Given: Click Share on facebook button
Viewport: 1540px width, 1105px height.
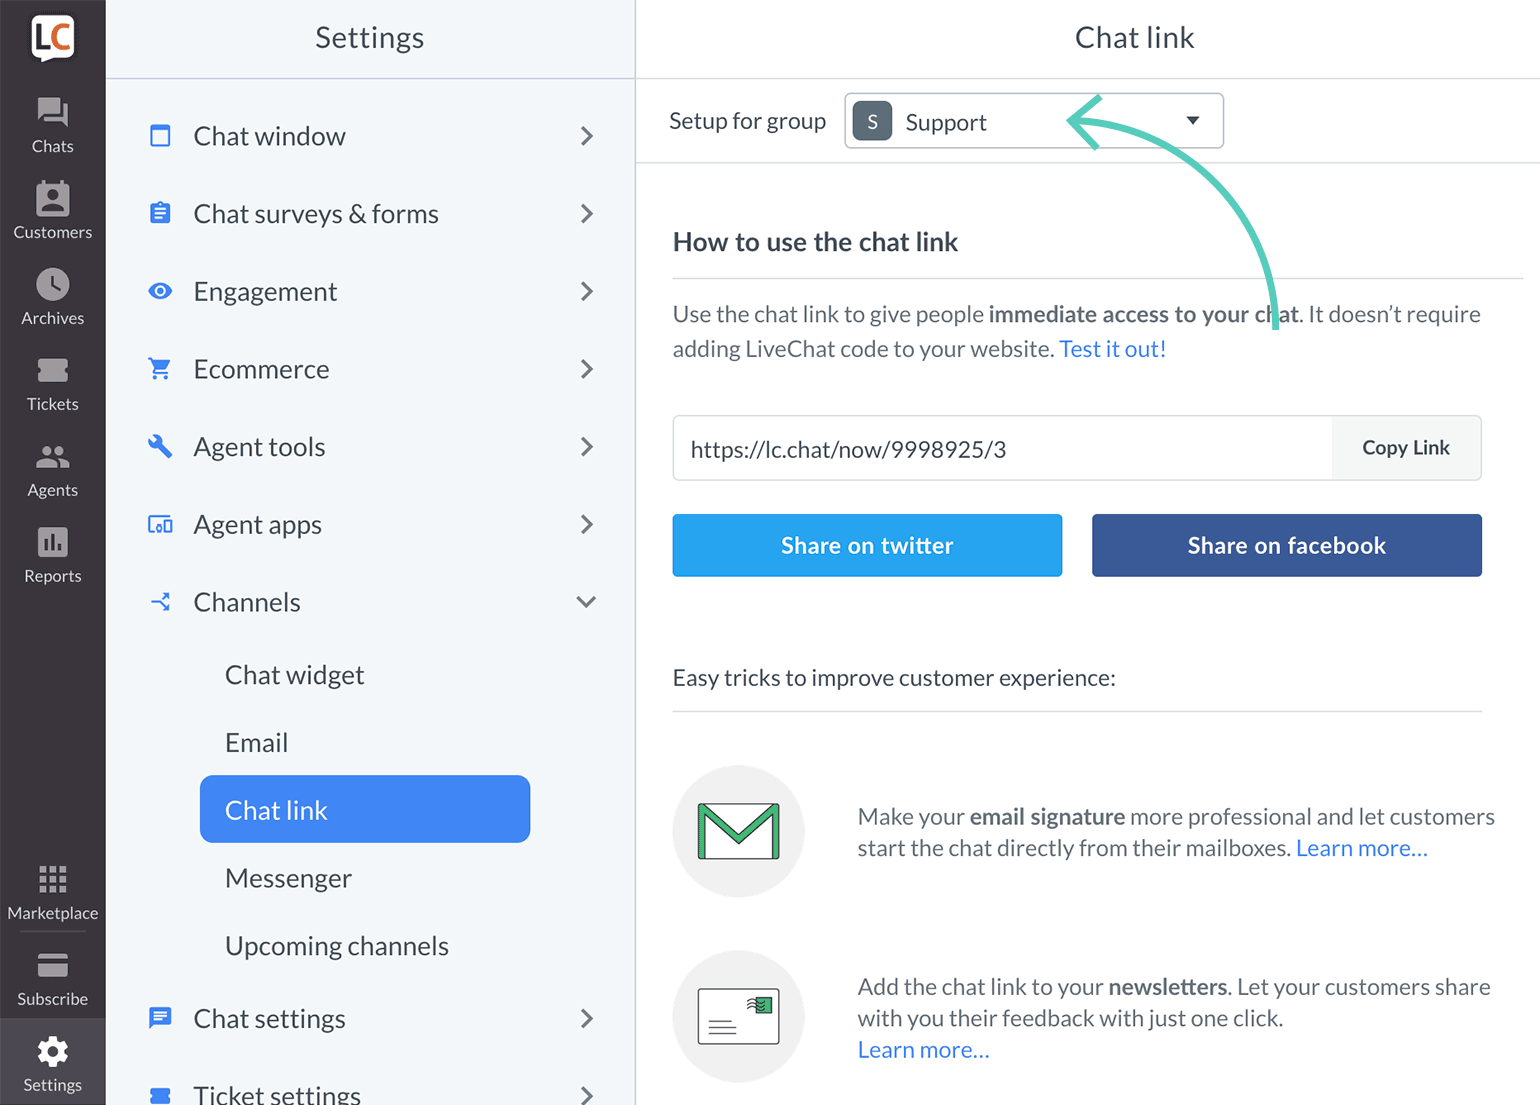Looking at the screenshot, I should click(x=1286, y=545).
